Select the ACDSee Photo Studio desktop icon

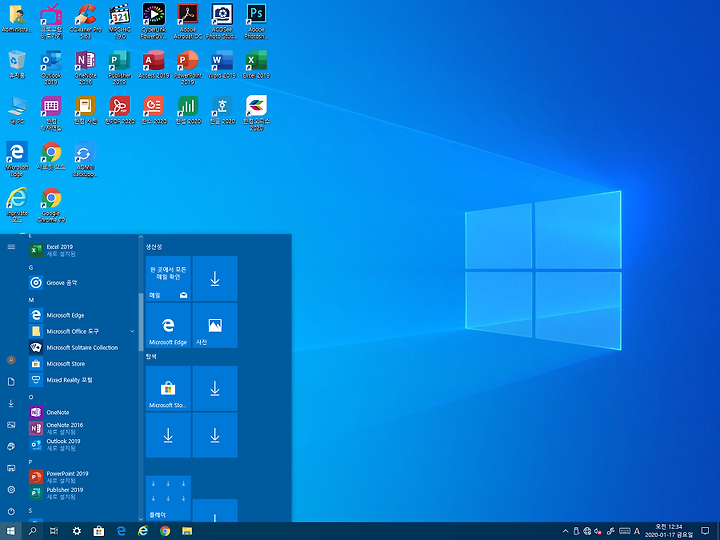[222, 22]
